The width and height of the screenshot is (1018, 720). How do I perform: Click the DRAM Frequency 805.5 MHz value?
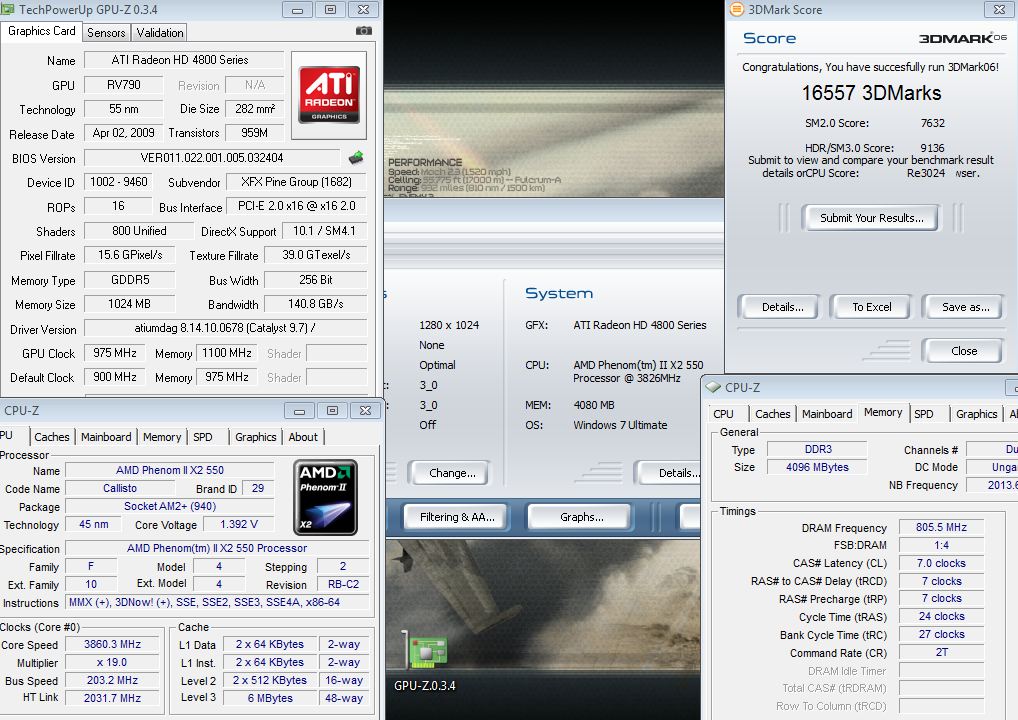tap(941, 527)
